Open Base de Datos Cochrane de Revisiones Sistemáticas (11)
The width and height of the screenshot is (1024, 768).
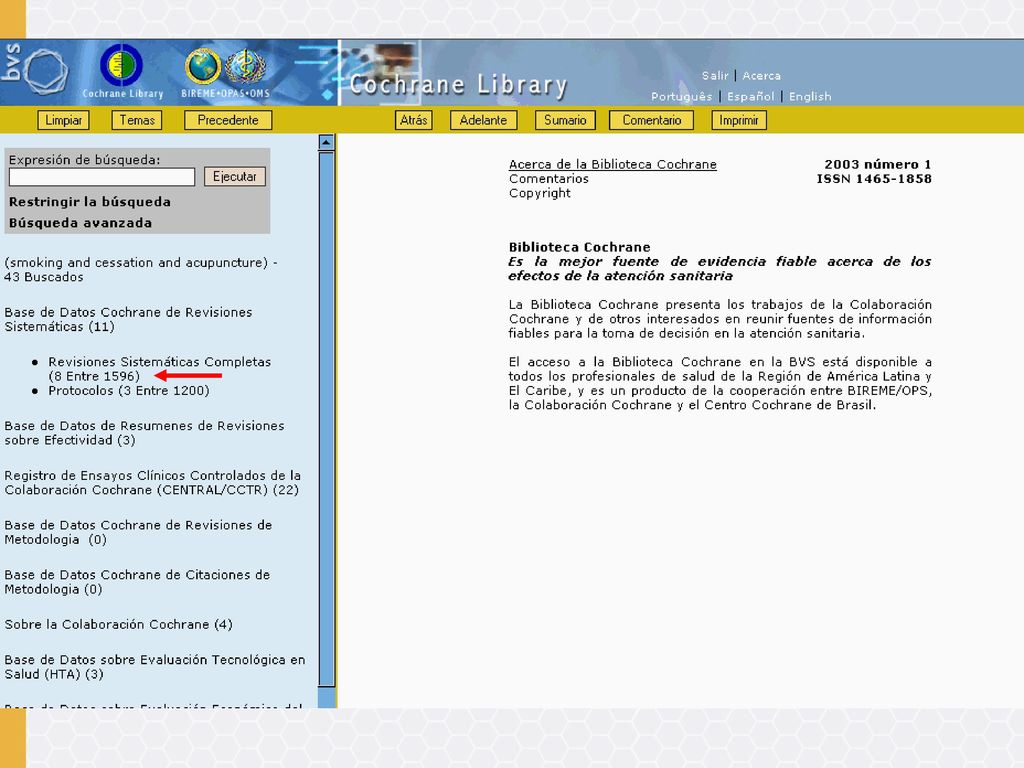pyautogui.click(x=128, y=319)
